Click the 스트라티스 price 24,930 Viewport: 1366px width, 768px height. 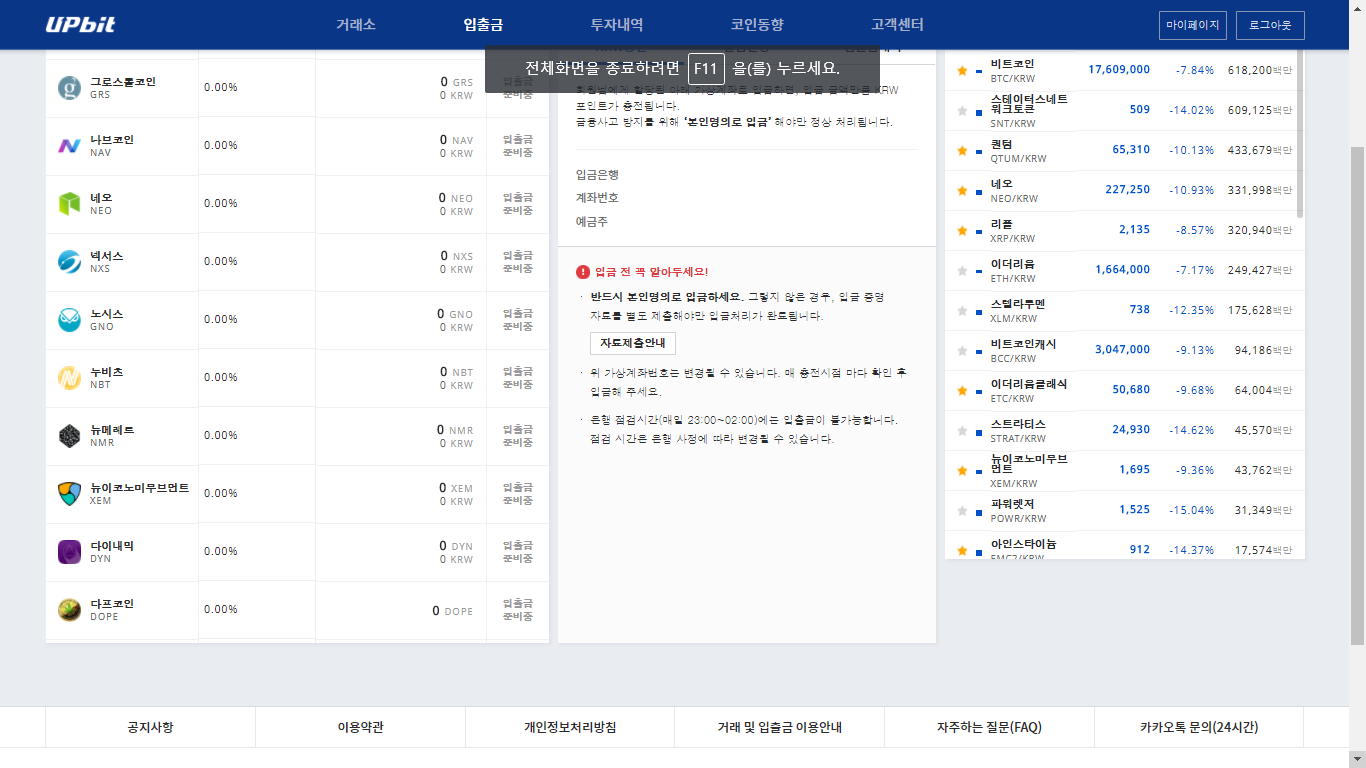click(x=1131, y=430)
